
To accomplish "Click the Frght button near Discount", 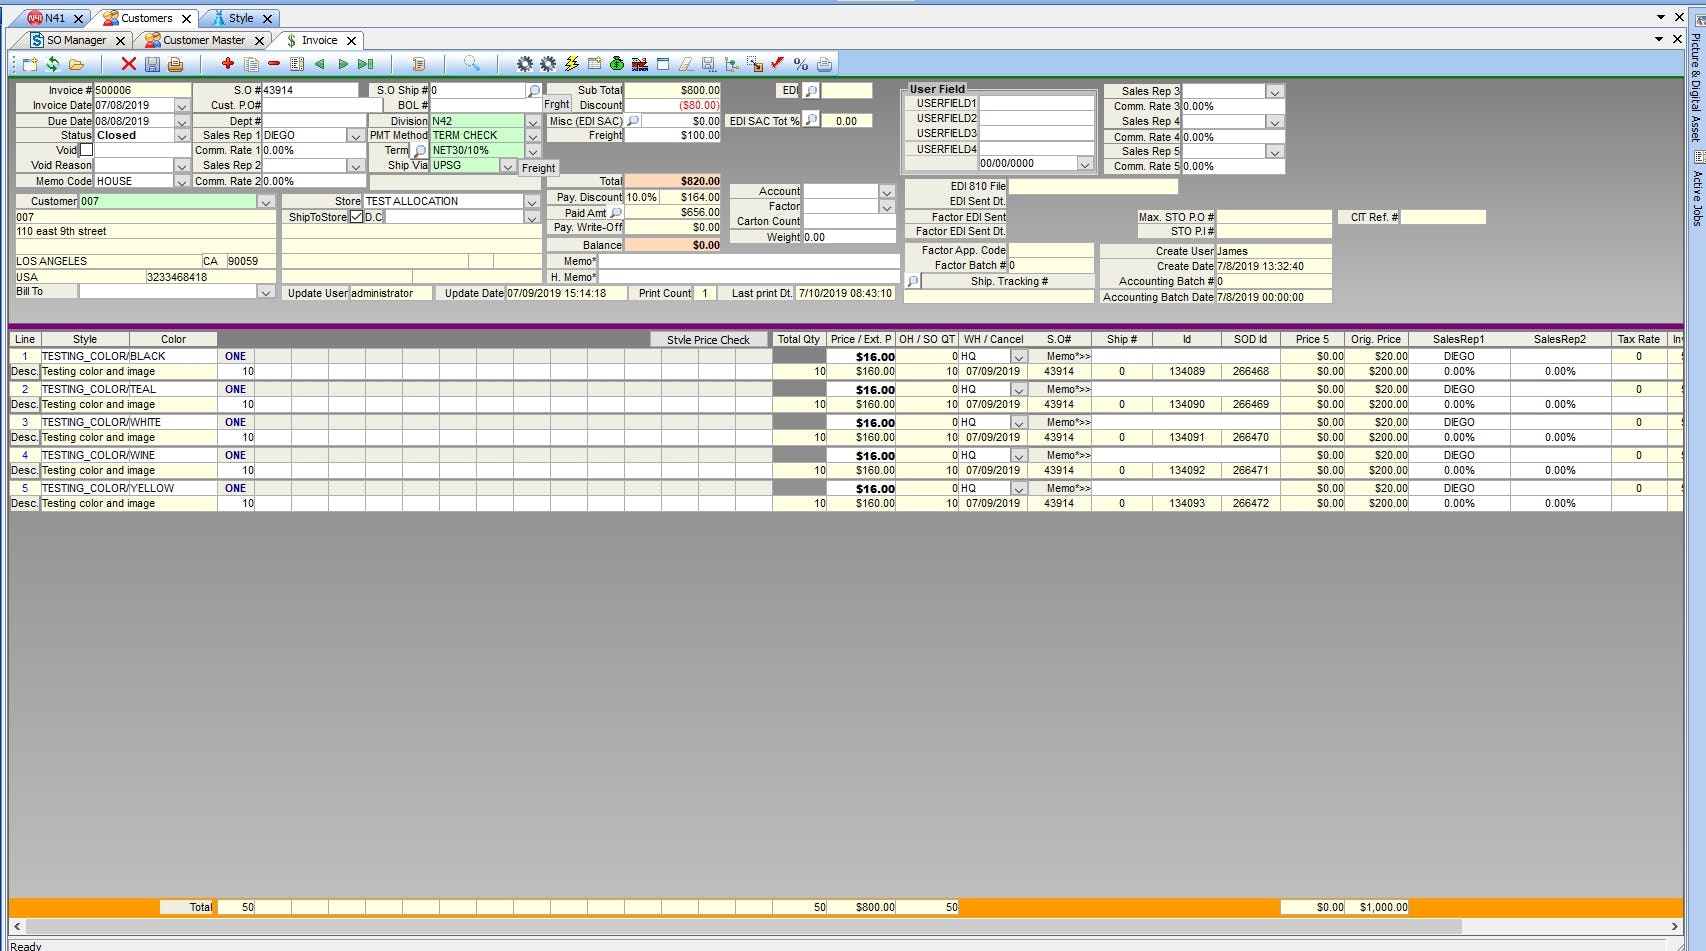I will (557, 104).
